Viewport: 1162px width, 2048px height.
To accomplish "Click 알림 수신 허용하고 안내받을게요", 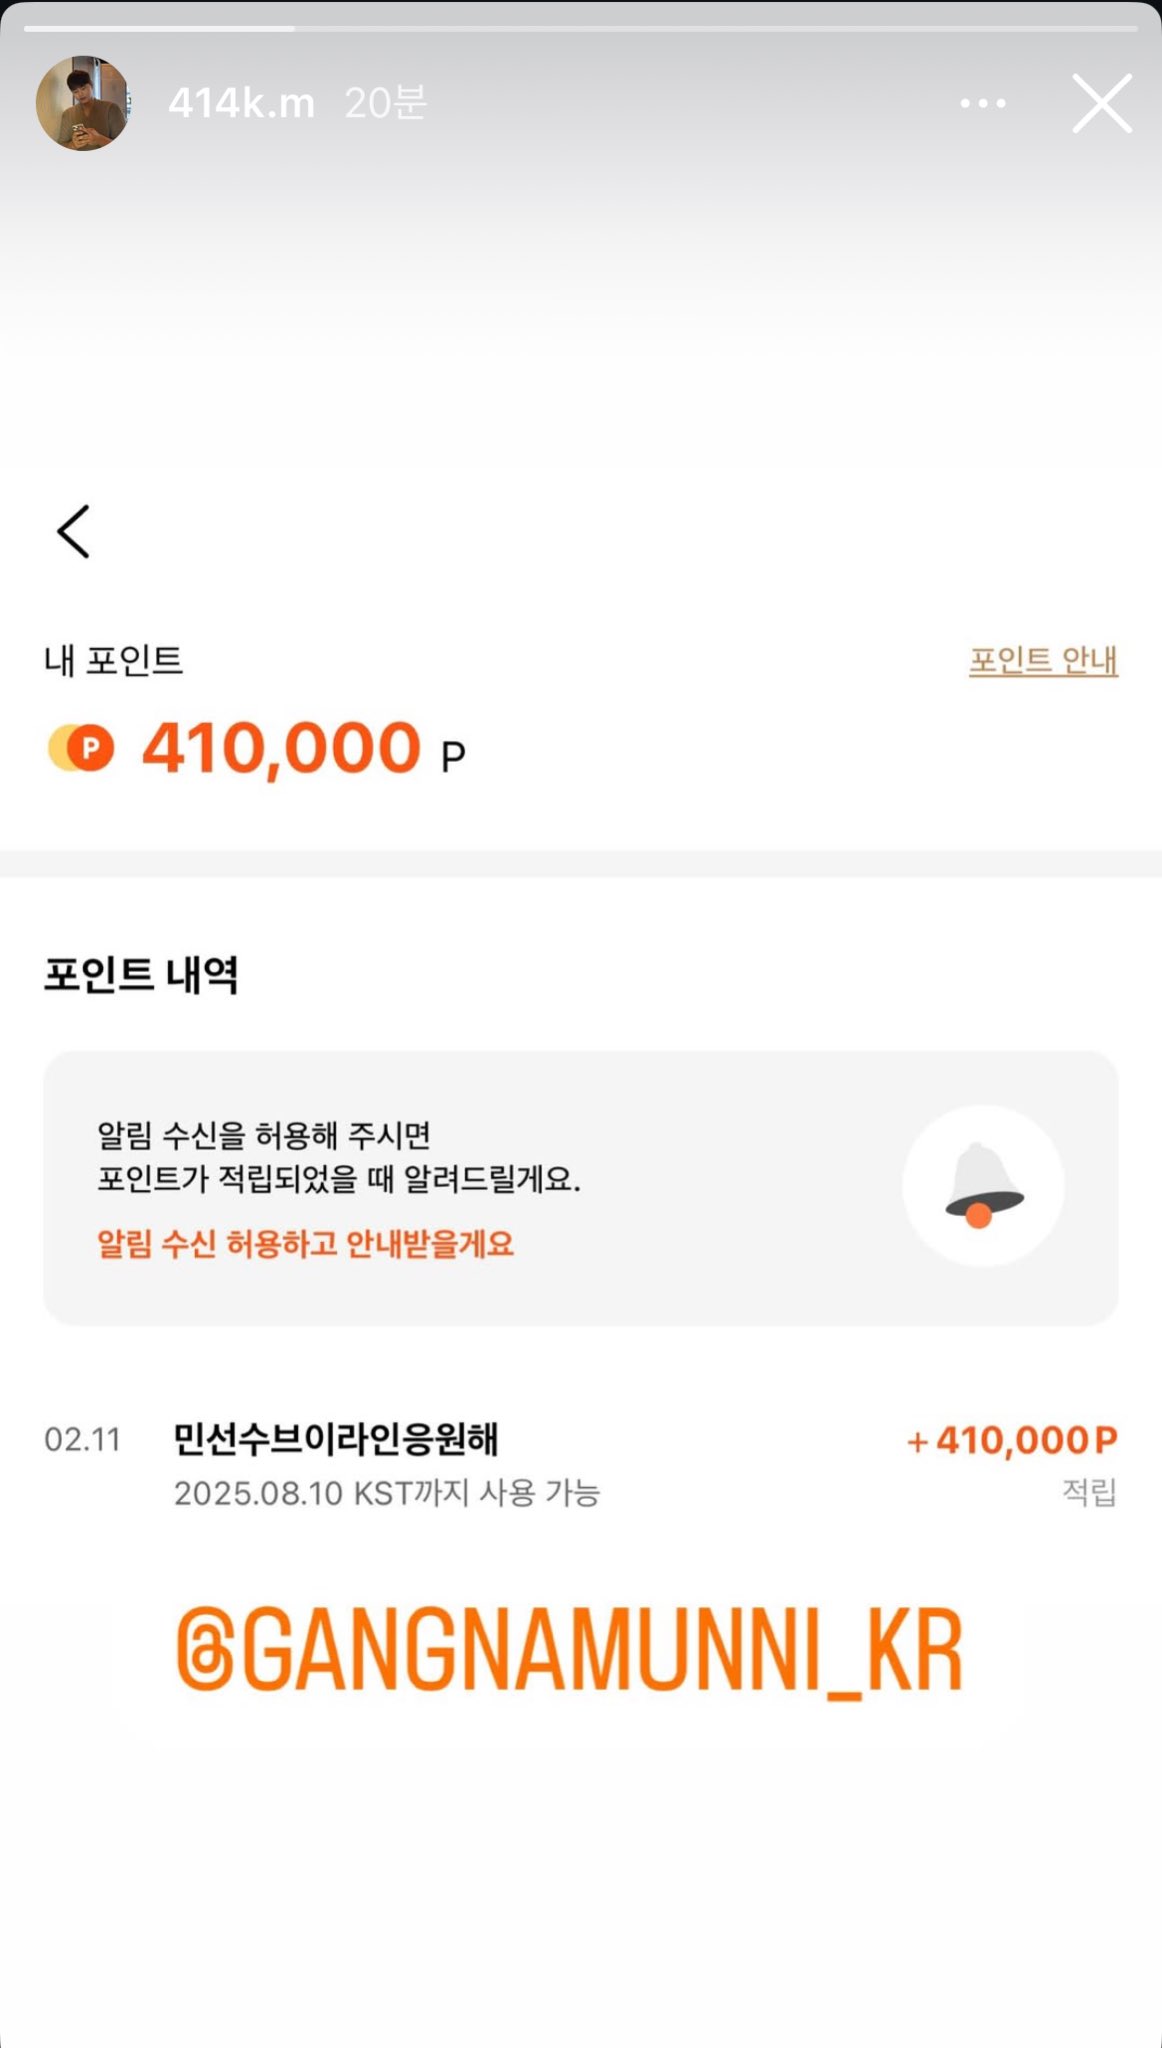I will coord(305,1243).
